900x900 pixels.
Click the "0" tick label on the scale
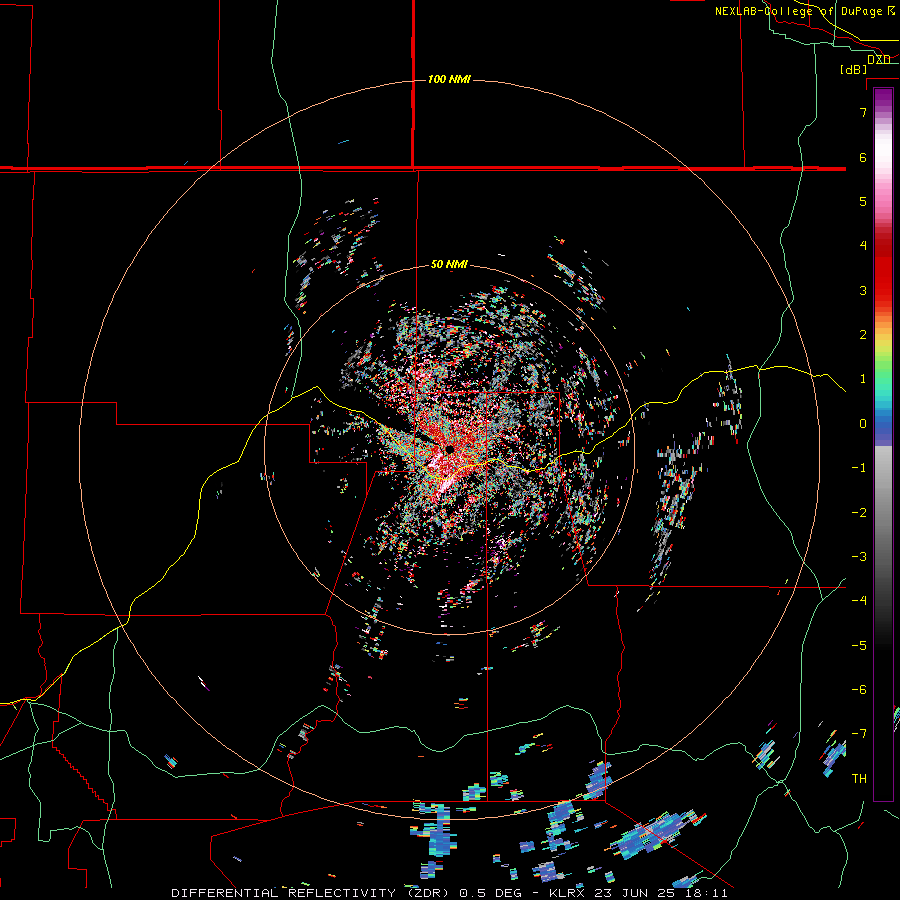(x=863, y=424)
